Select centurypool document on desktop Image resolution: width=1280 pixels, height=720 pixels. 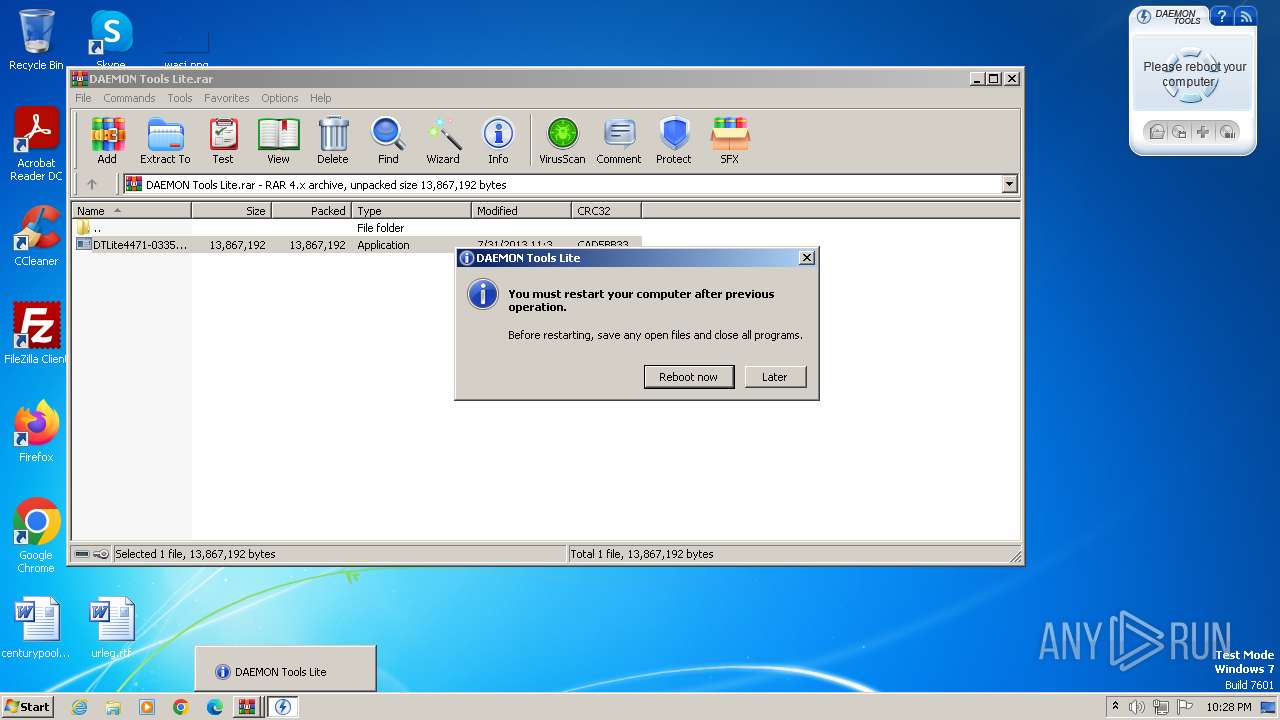(x=36, y=629)
